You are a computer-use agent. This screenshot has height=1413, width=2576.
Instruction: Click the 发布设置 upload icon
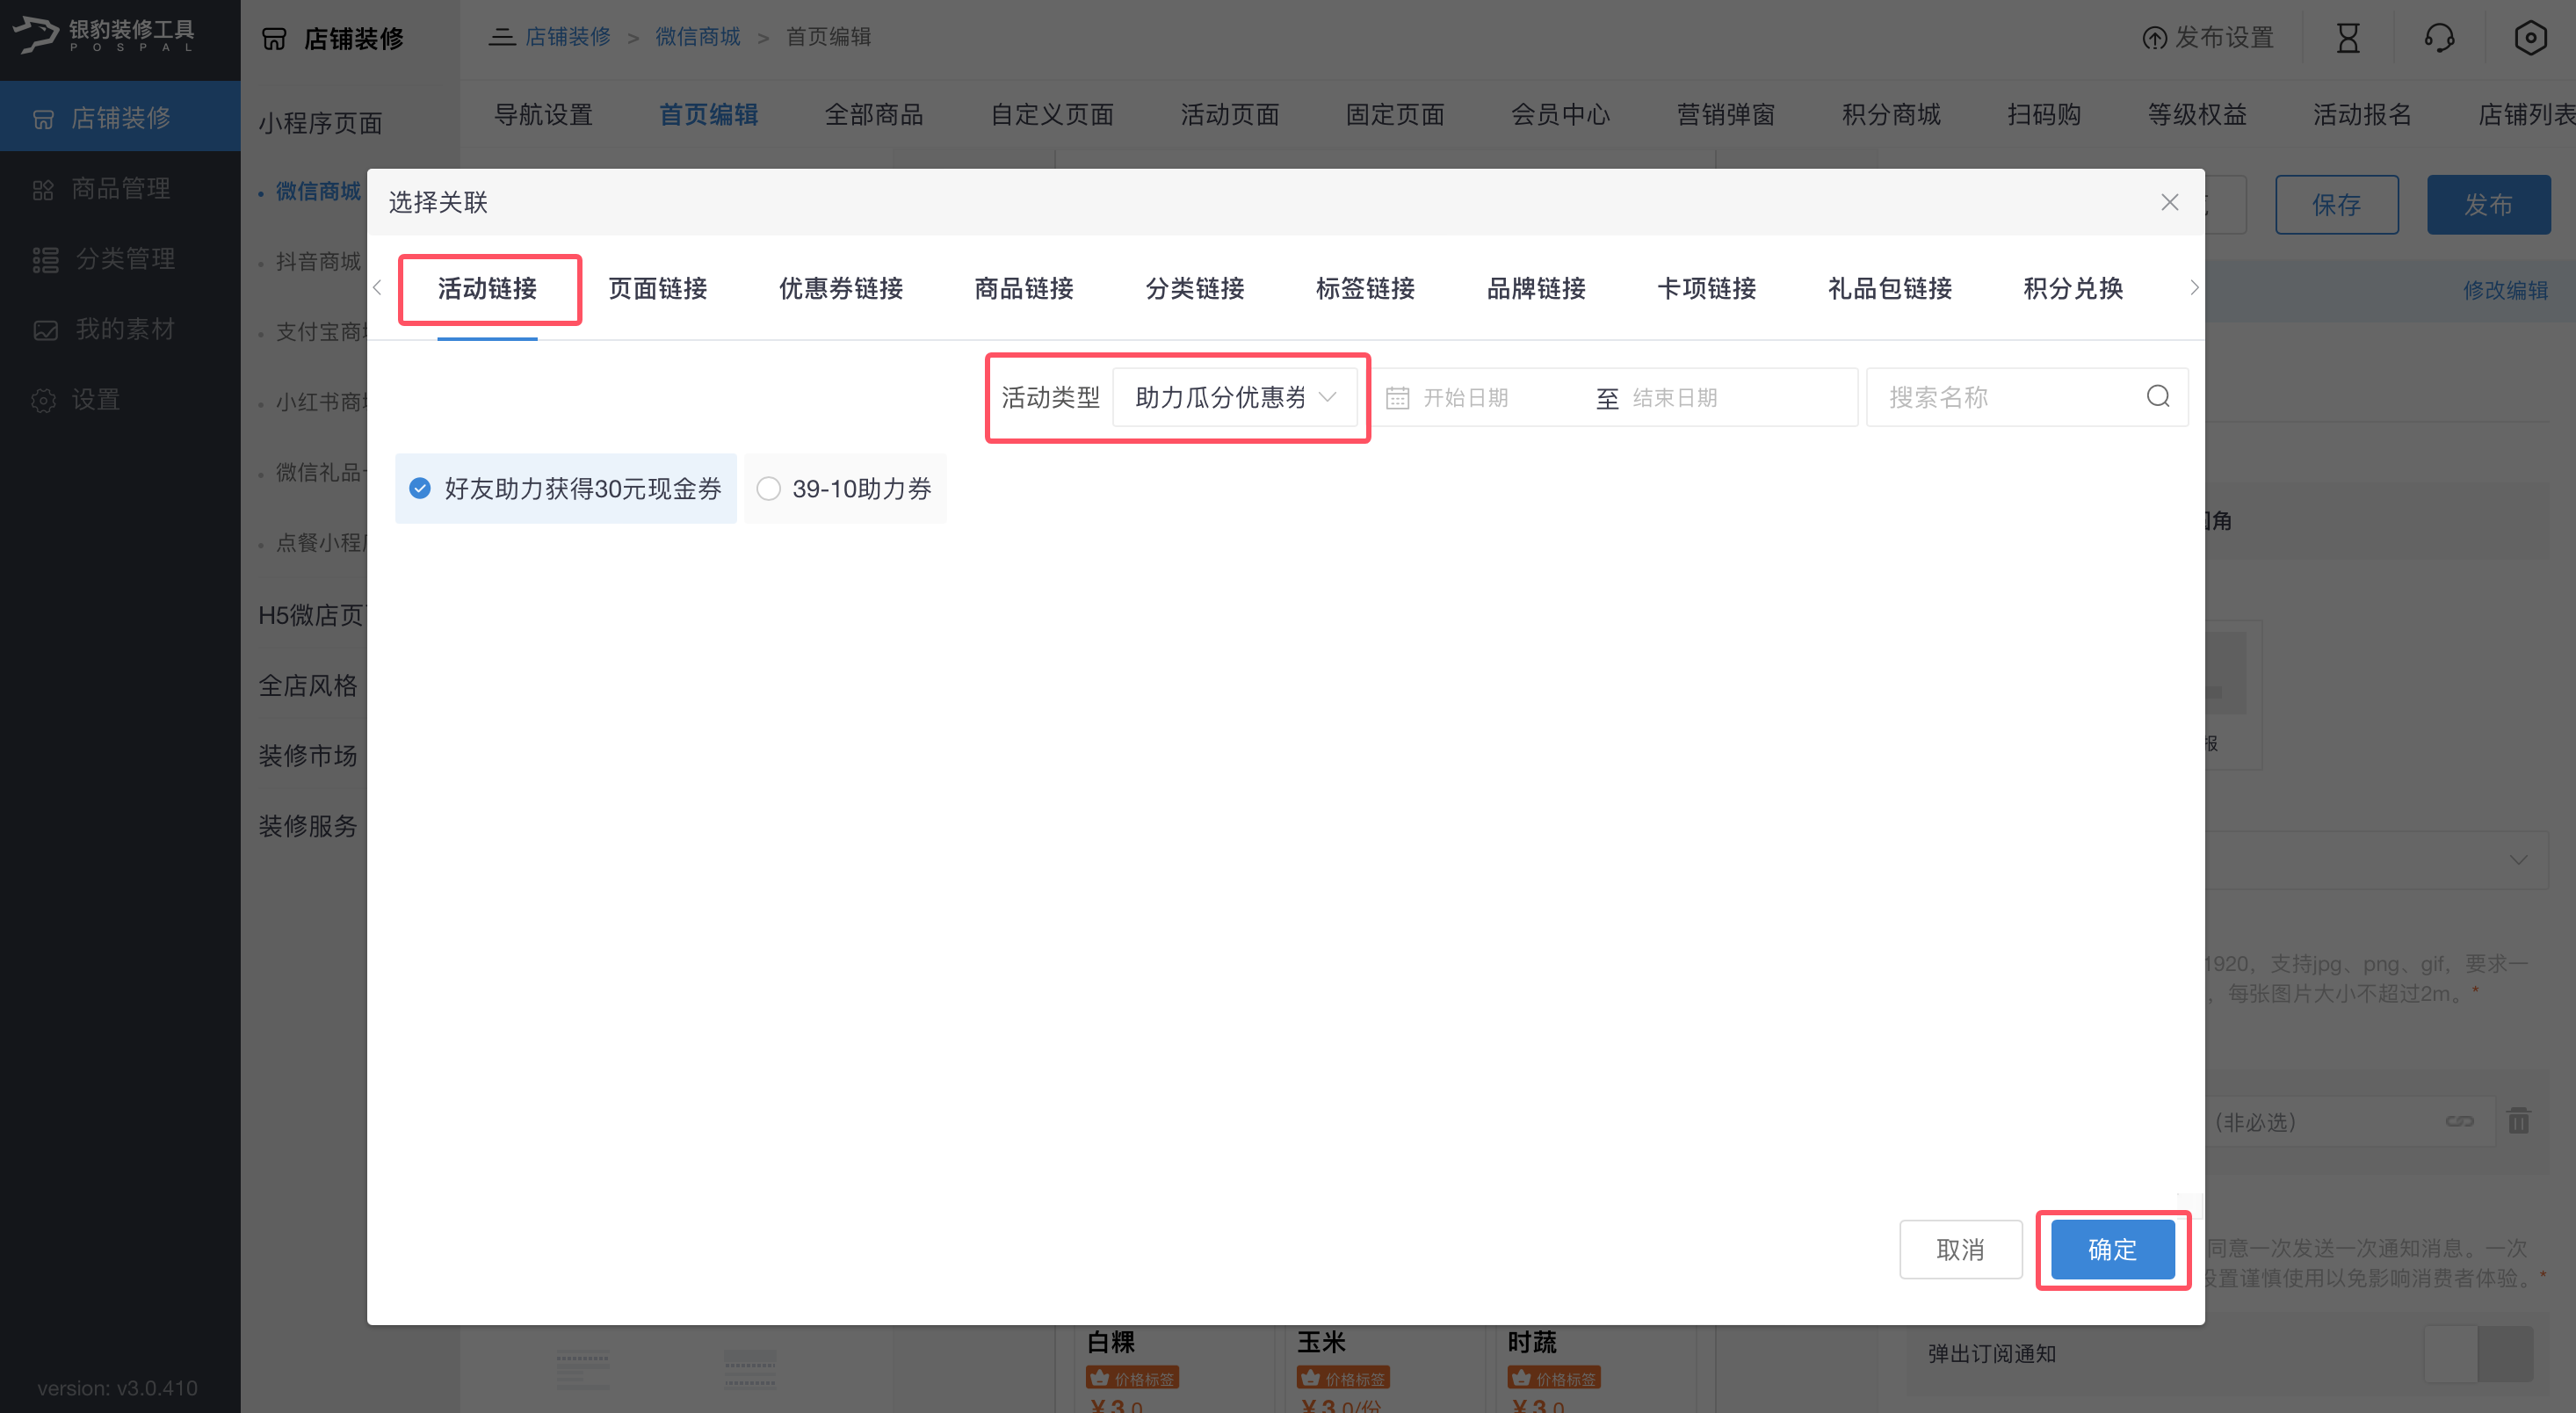pos(2154,38)
